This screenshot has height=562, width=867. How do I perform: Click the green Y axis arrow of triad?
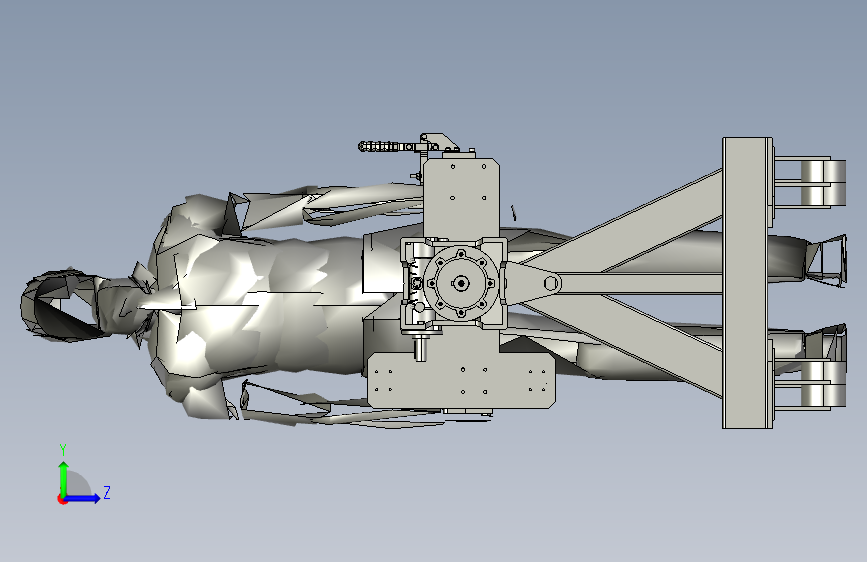coord(64,478)
